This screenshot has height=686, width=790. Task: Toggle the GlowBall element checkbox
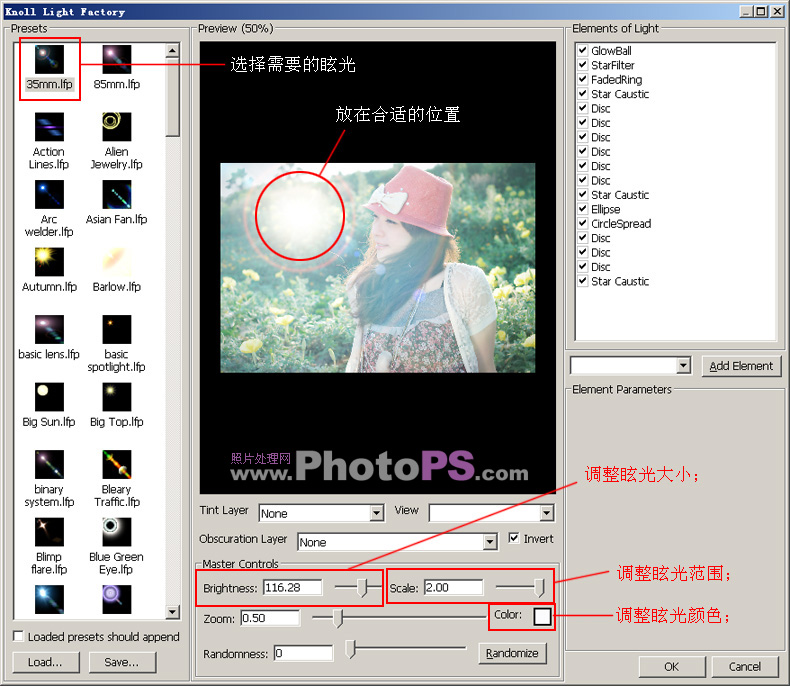pyautogui.click(x=583, y=50)
